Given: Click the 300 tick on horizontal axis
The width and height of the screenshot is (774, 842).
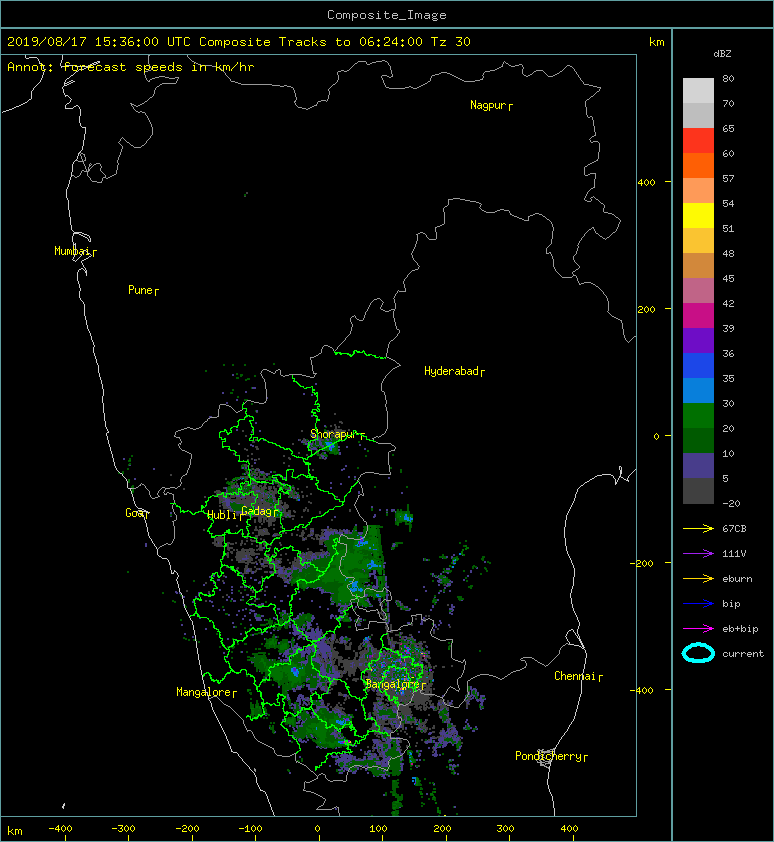Looking at the screenshot, I should point(505,829).
